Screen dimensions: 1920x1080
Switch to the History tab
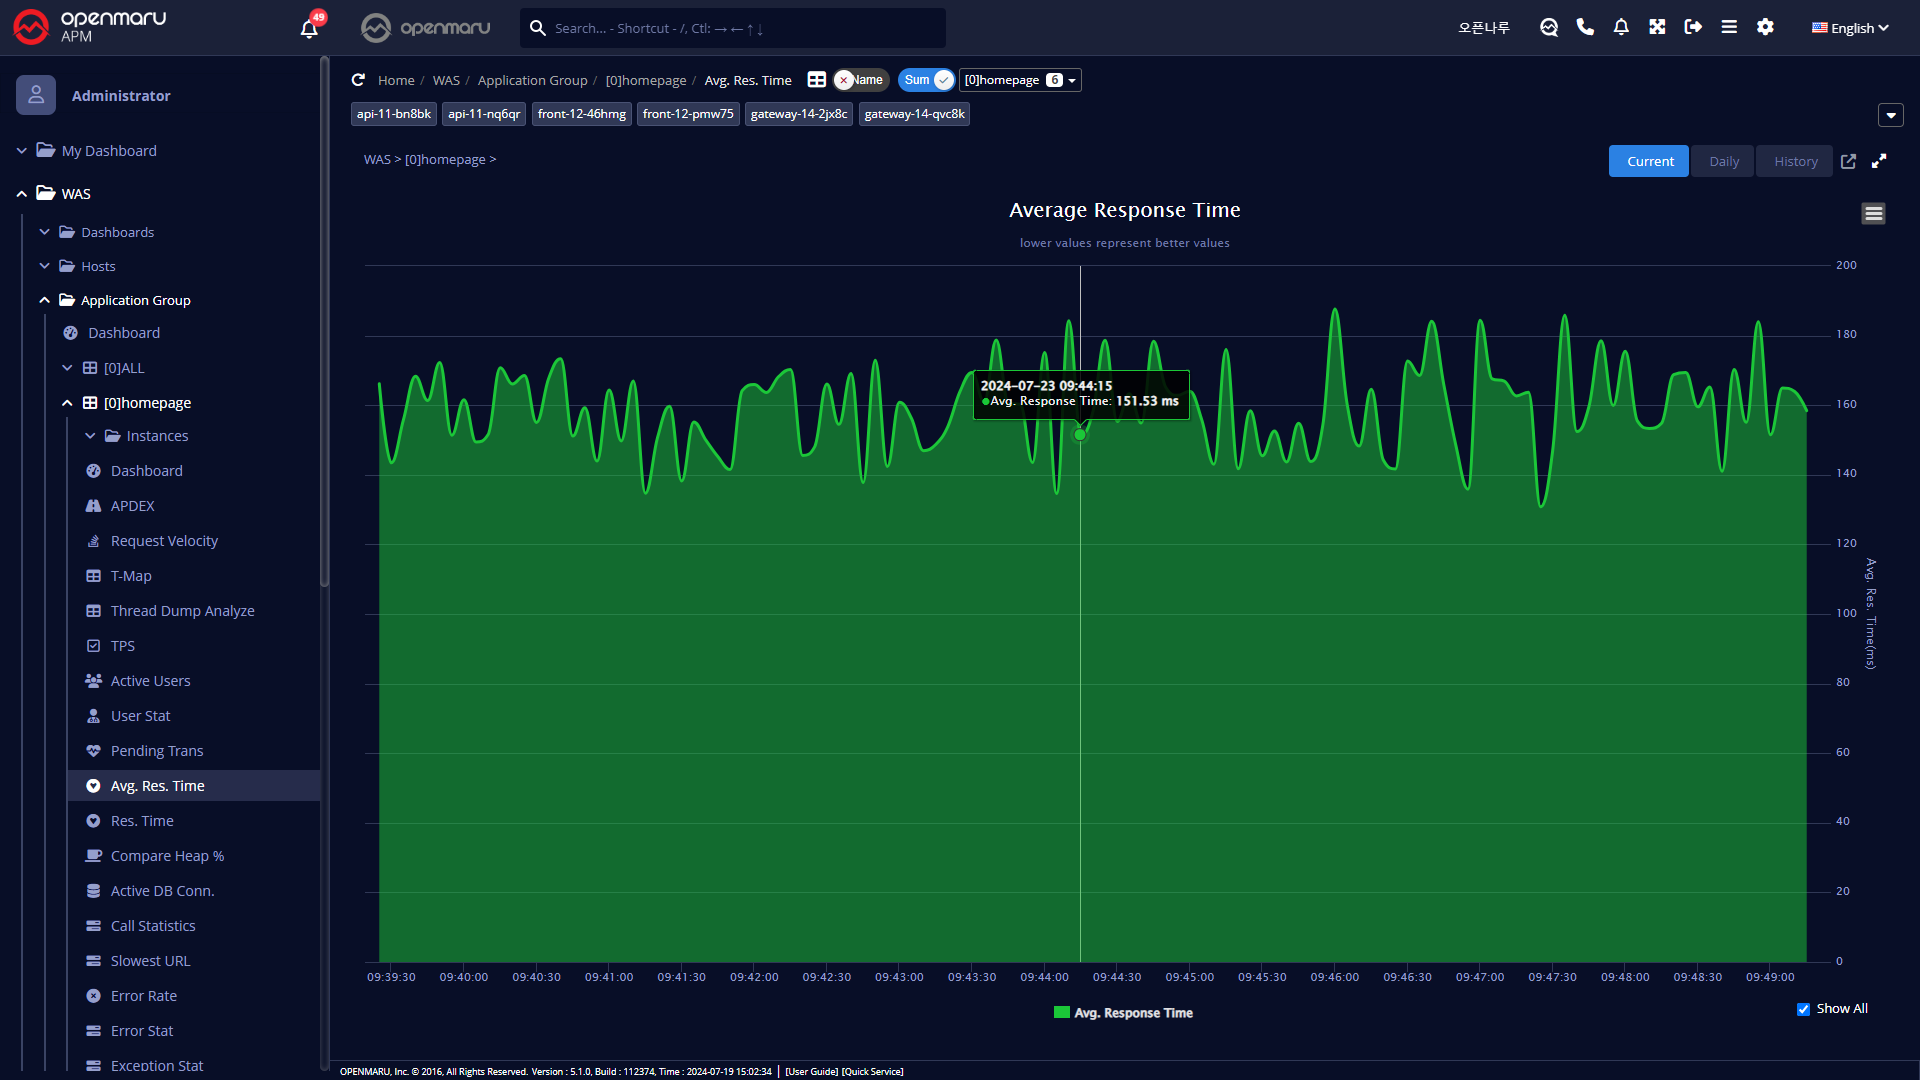(1795, 161)
